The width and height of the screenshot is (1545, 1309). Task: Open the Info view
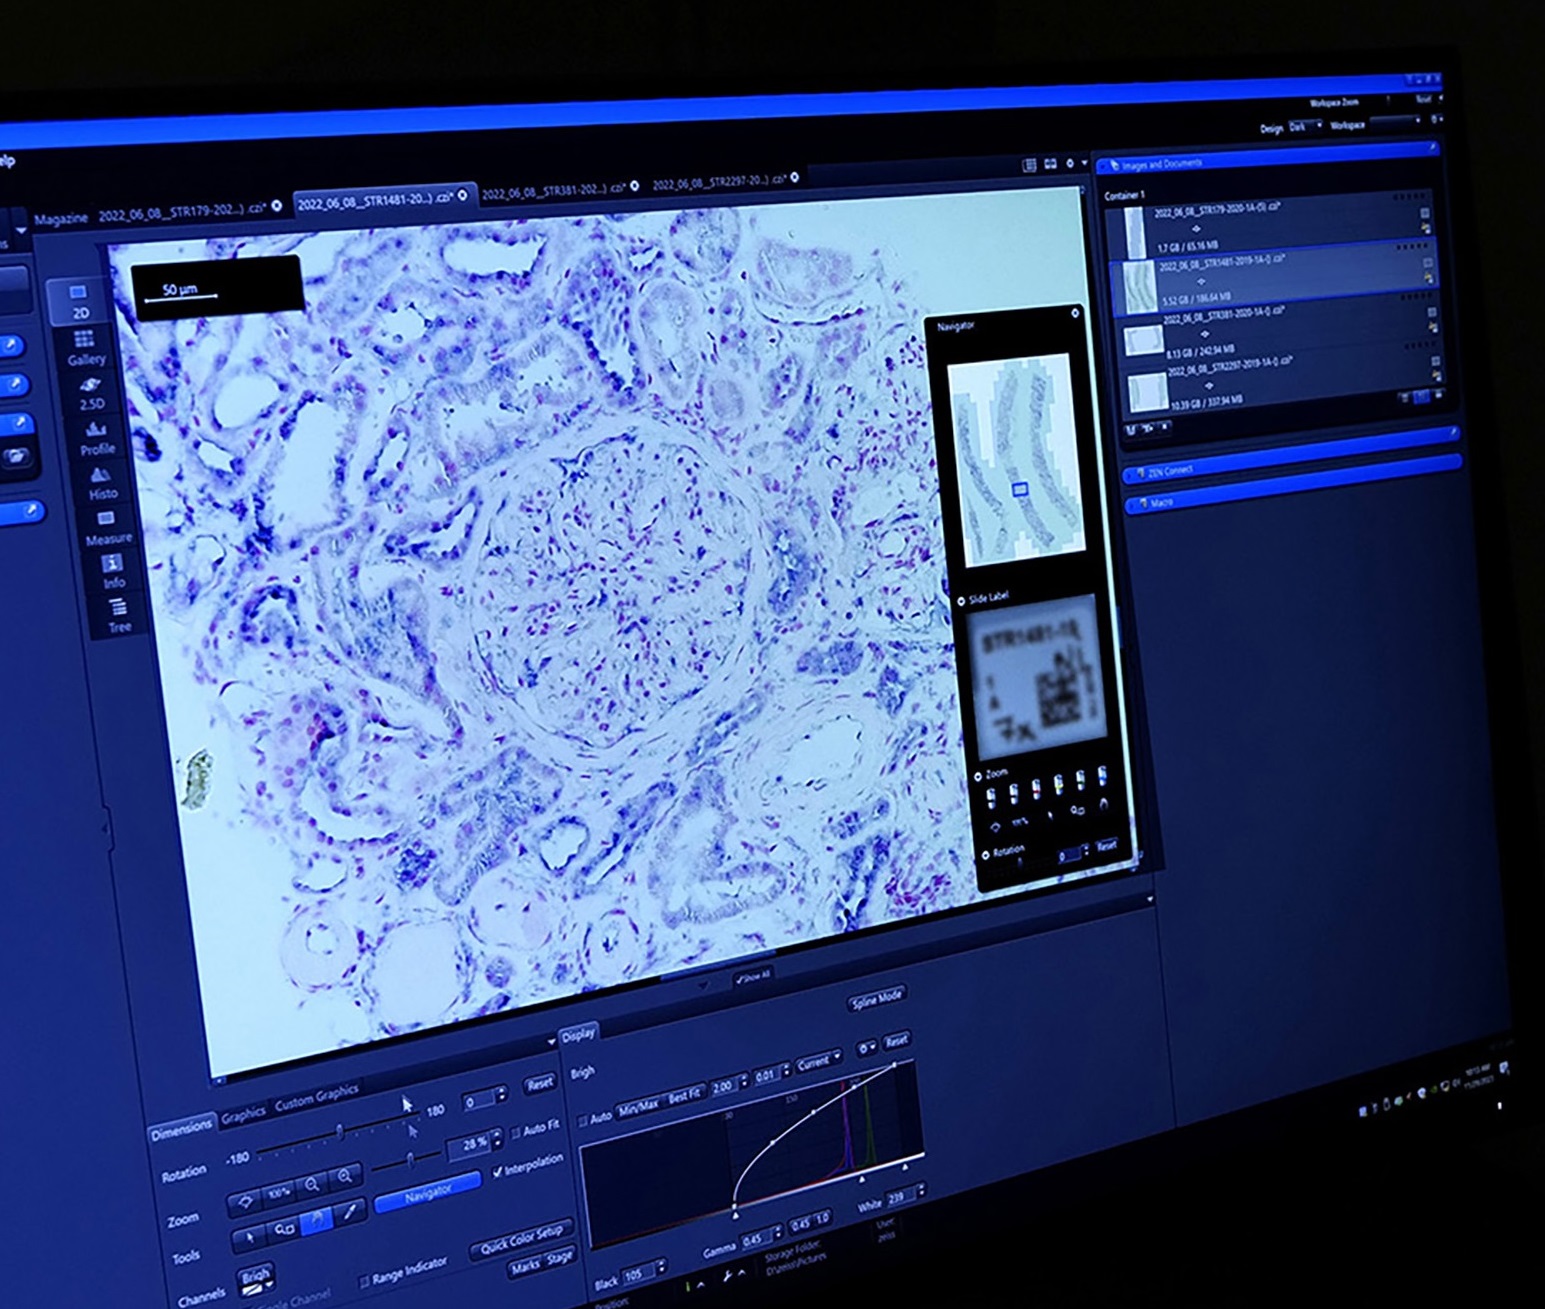pos(113,572)
